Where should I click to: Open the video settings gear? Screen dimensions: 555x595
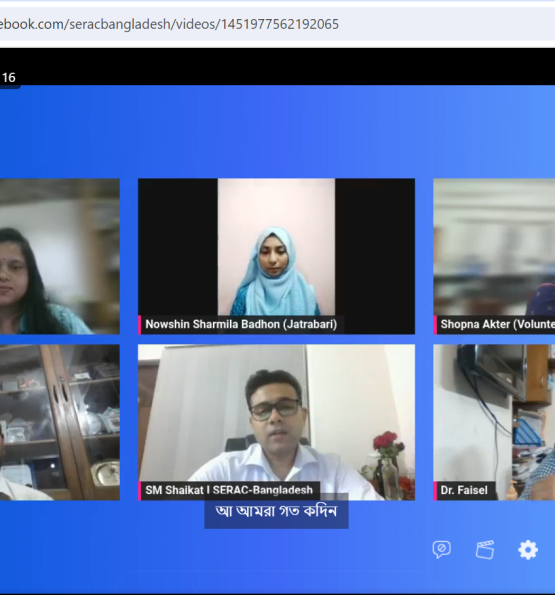coord(528,549)
